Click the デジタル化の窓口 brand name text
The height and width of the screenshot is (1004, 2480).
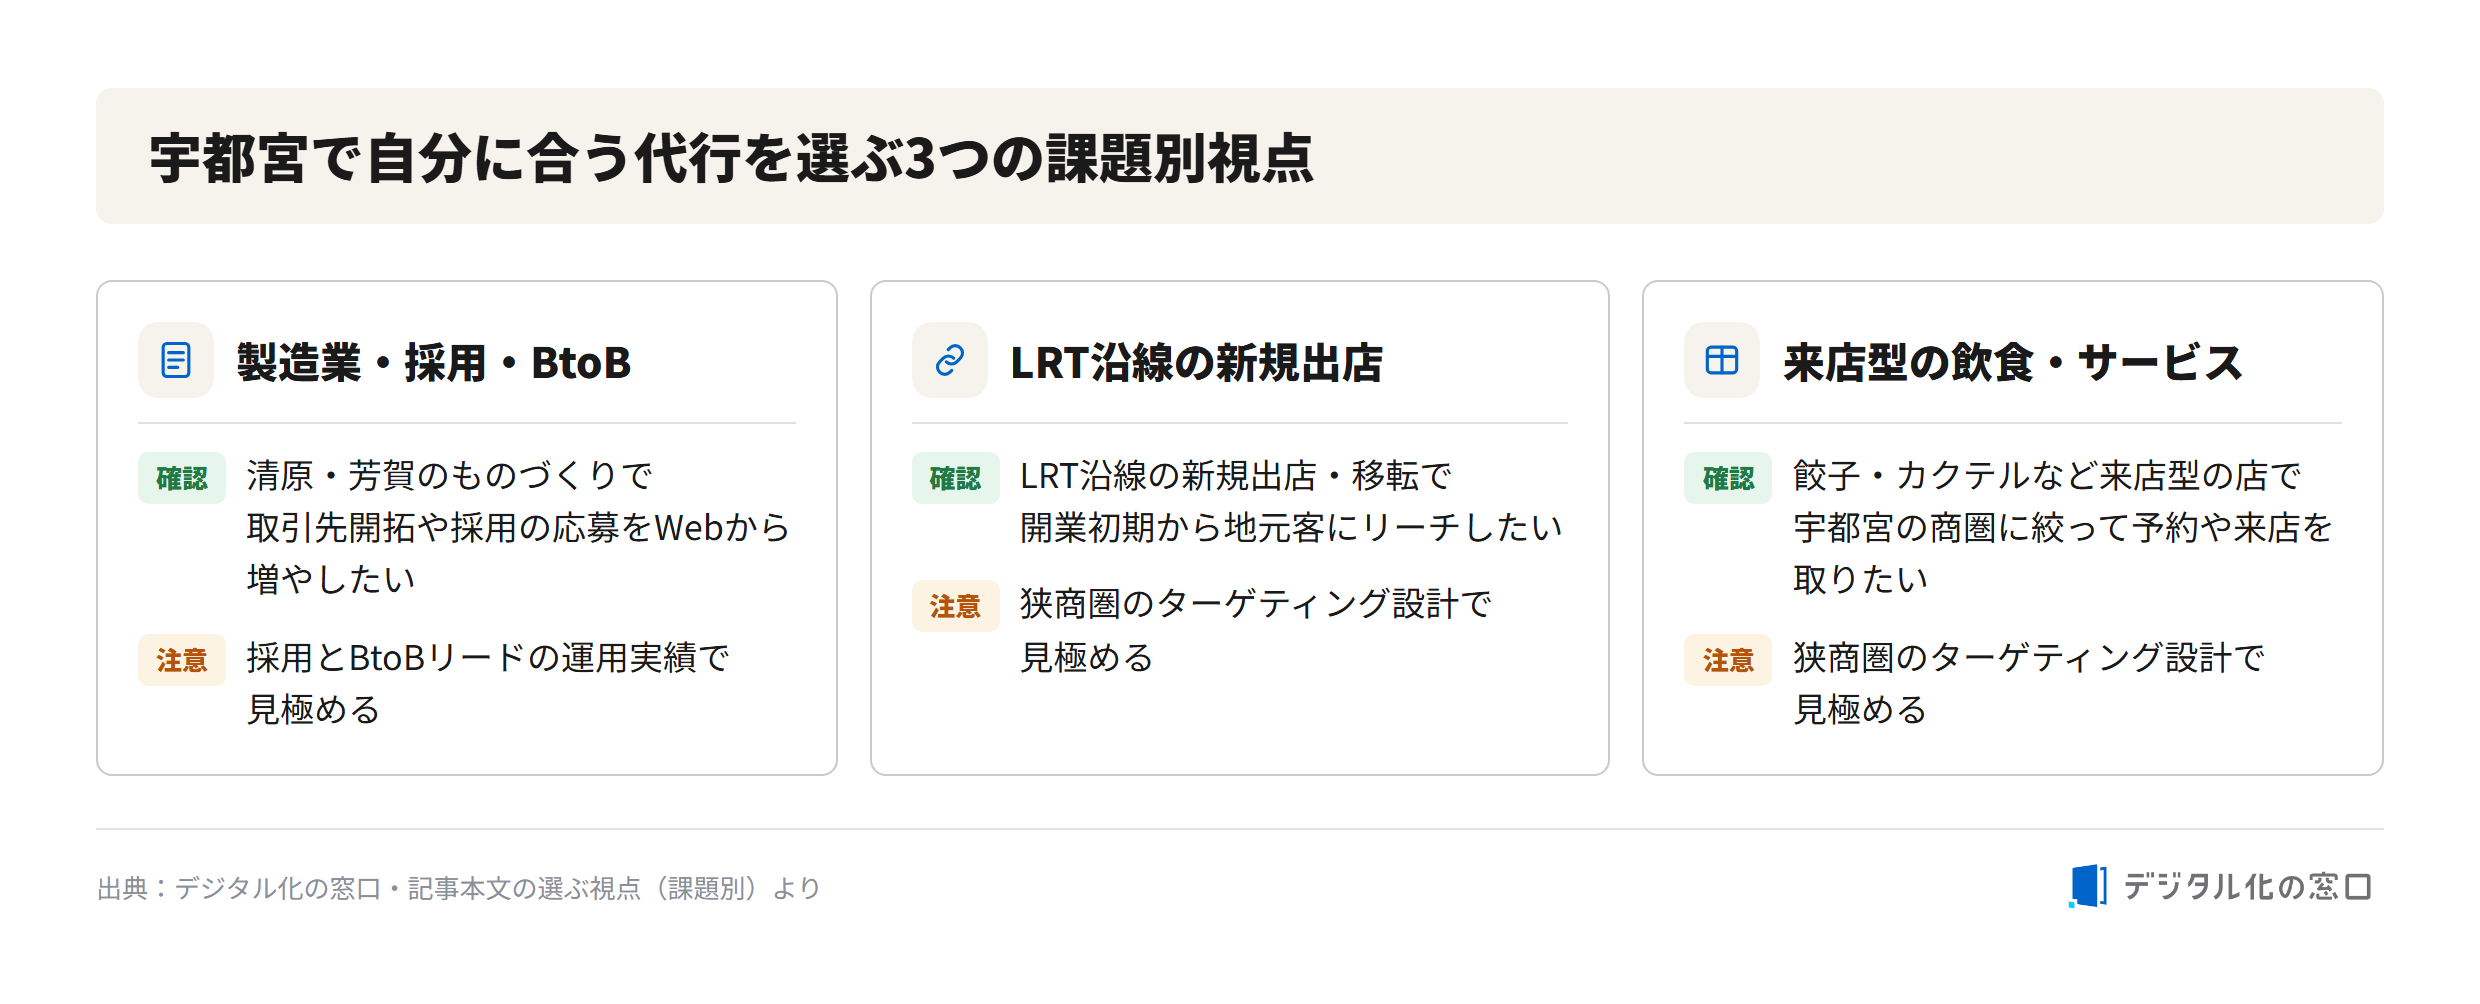click(x=2247, y=886)
